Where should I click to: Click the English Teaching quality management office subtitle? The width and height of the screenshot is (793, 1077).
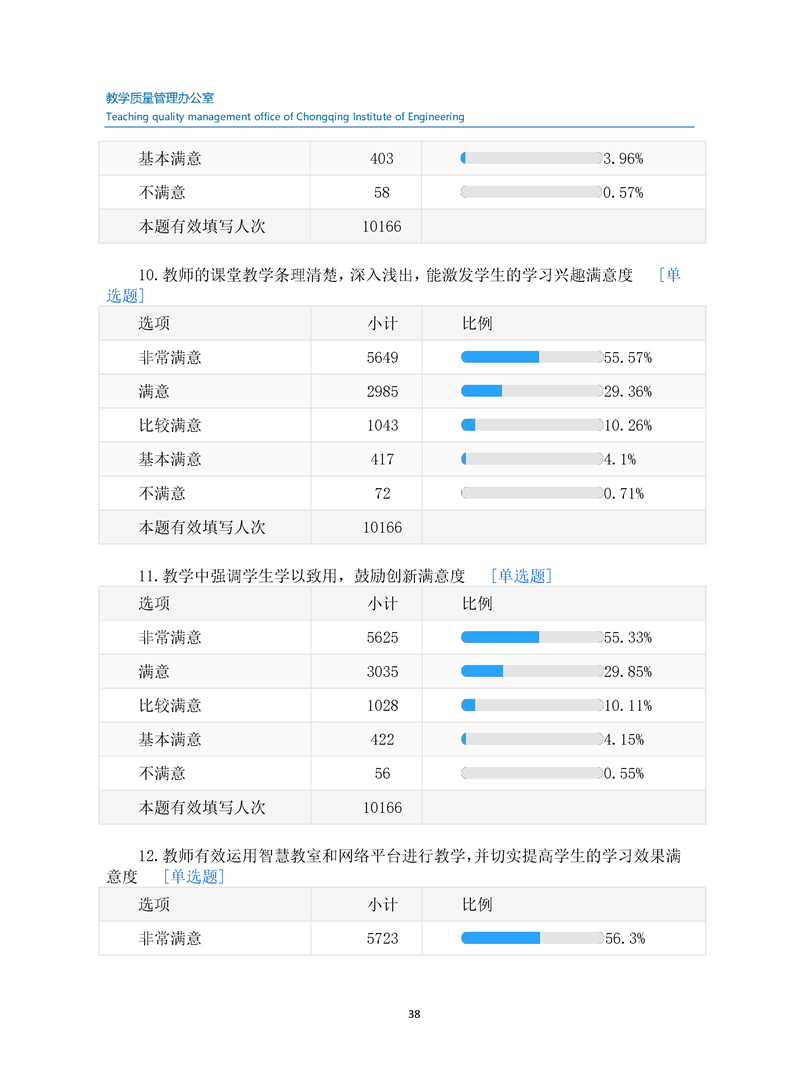[285, 117]
